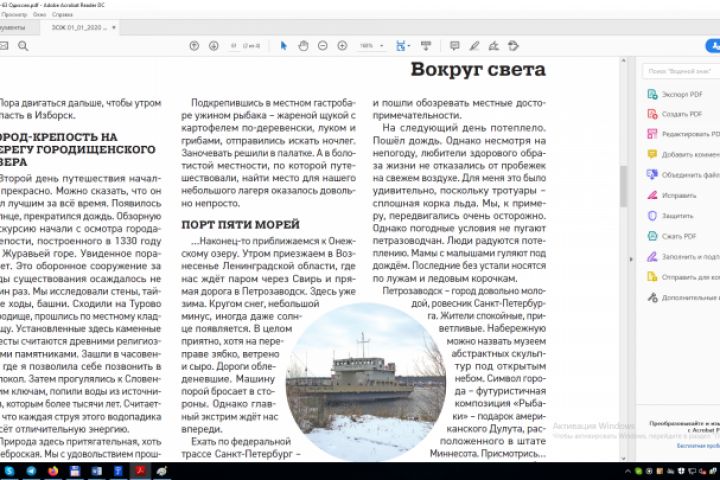Click the free trial link
Image resolution: width=720 pixels, height=480 pixels.
pyautogui.click(x=698, y=446)
